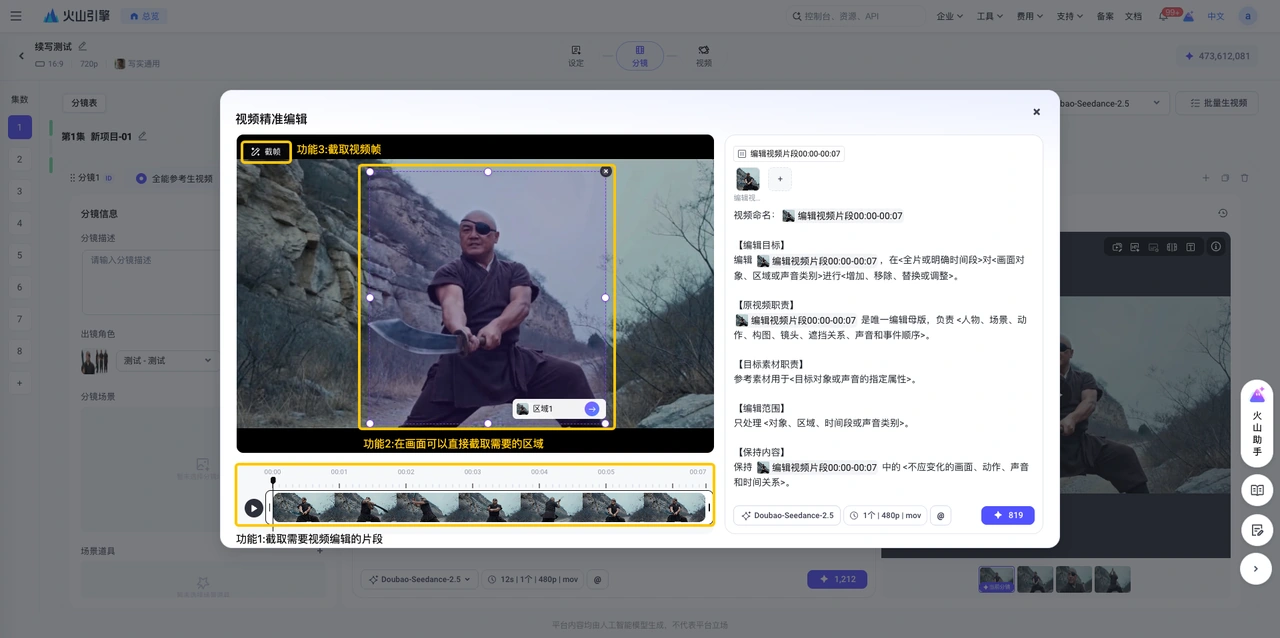Image resolution: width=1280 pixels, height=638 pixels.
Task: Click the 00:03 mark on timeline ruler
Action: pyautogui.click(x=472, y=472)
